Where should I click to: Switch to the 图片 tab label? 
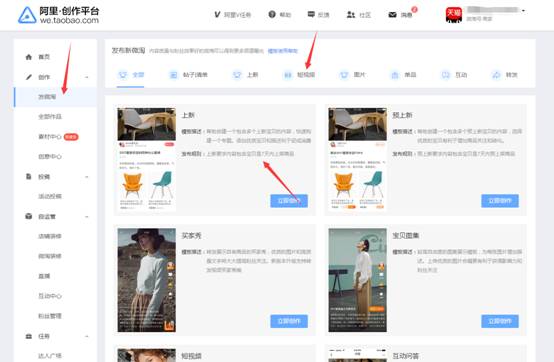click(359, 75)
